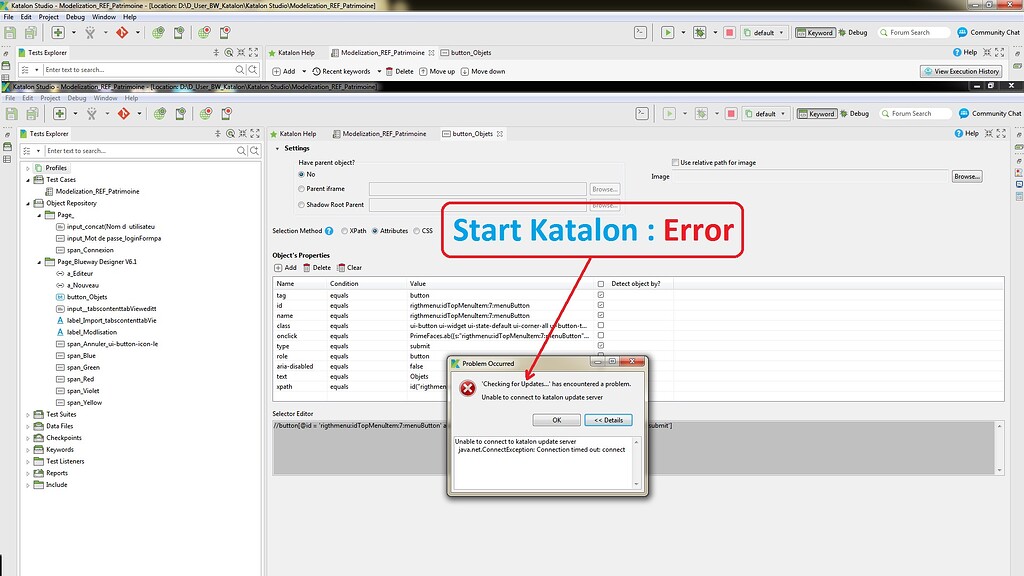This screenshot has width=1024, height=576.
Task: Click Save icon in background window toolbar
Action: click(10, 33)
